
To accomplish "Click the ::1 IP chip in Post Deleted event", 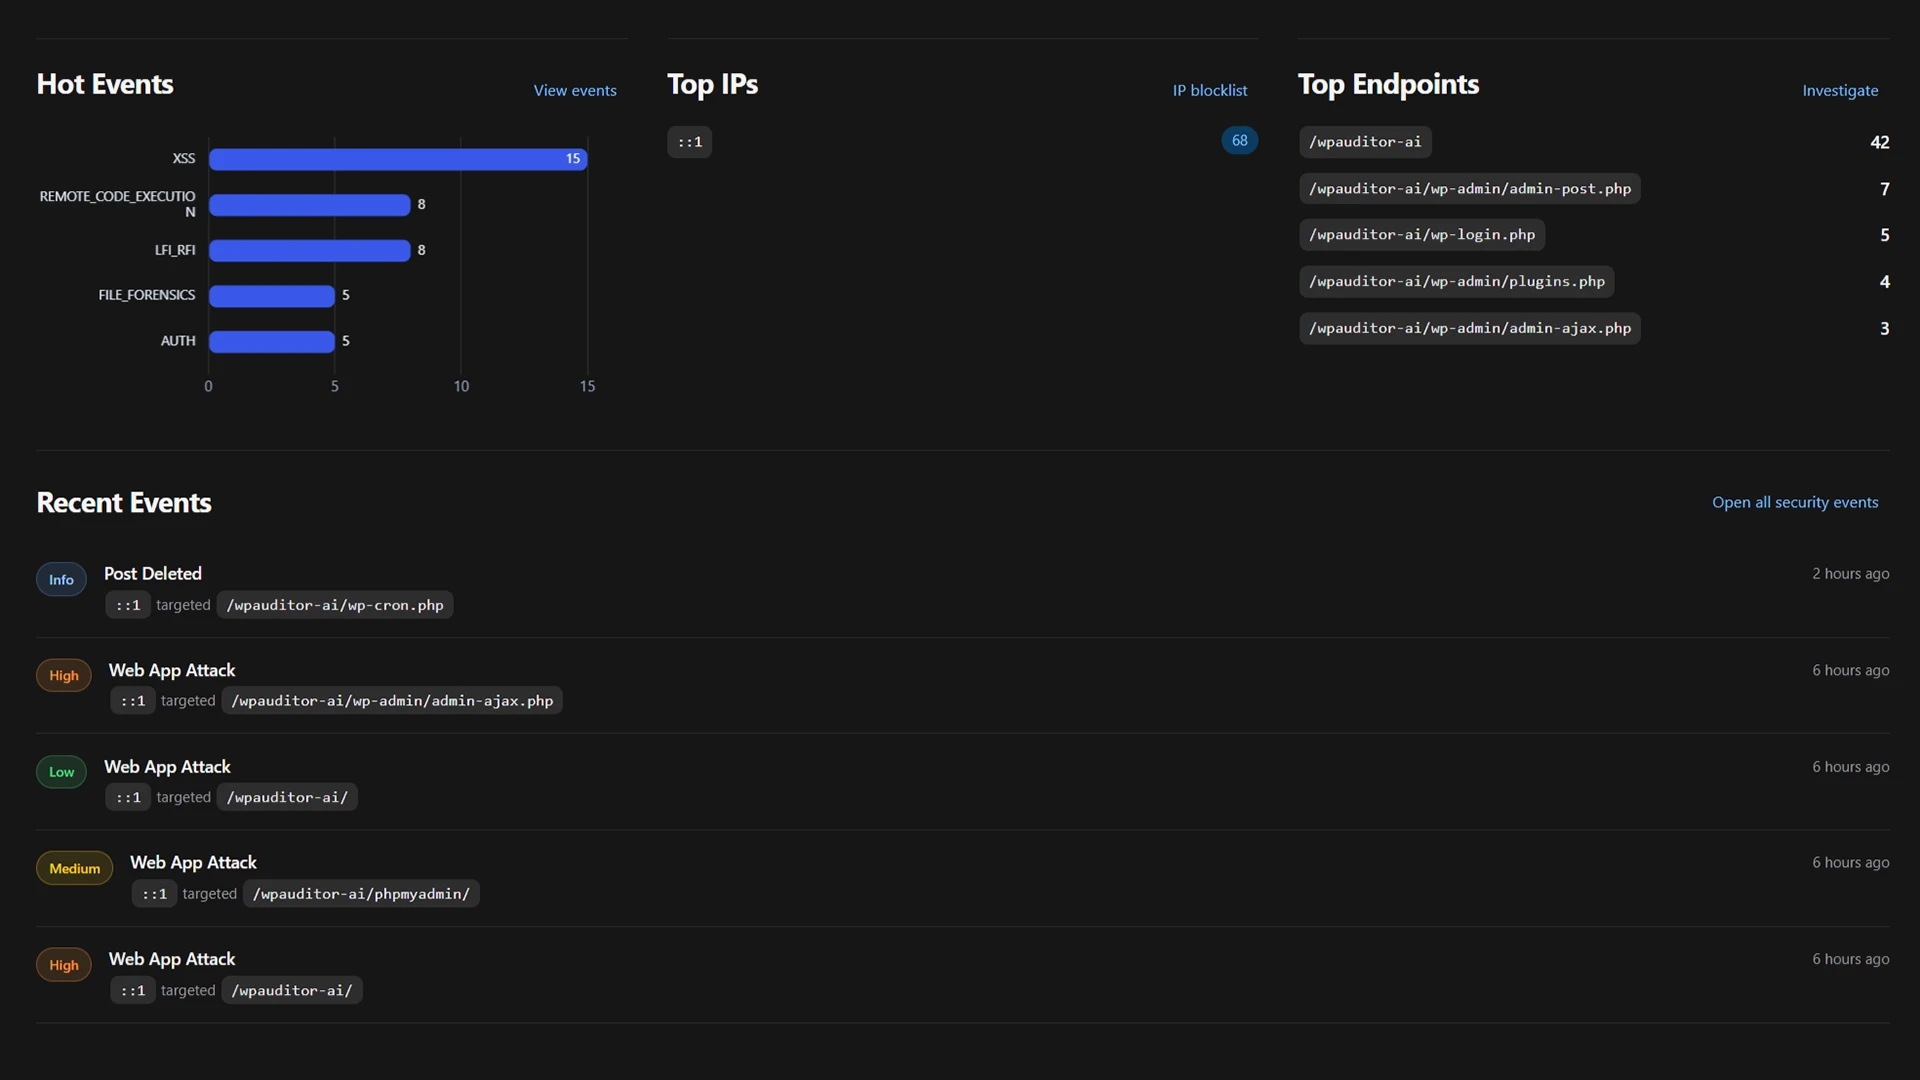I will coord(128,605).
